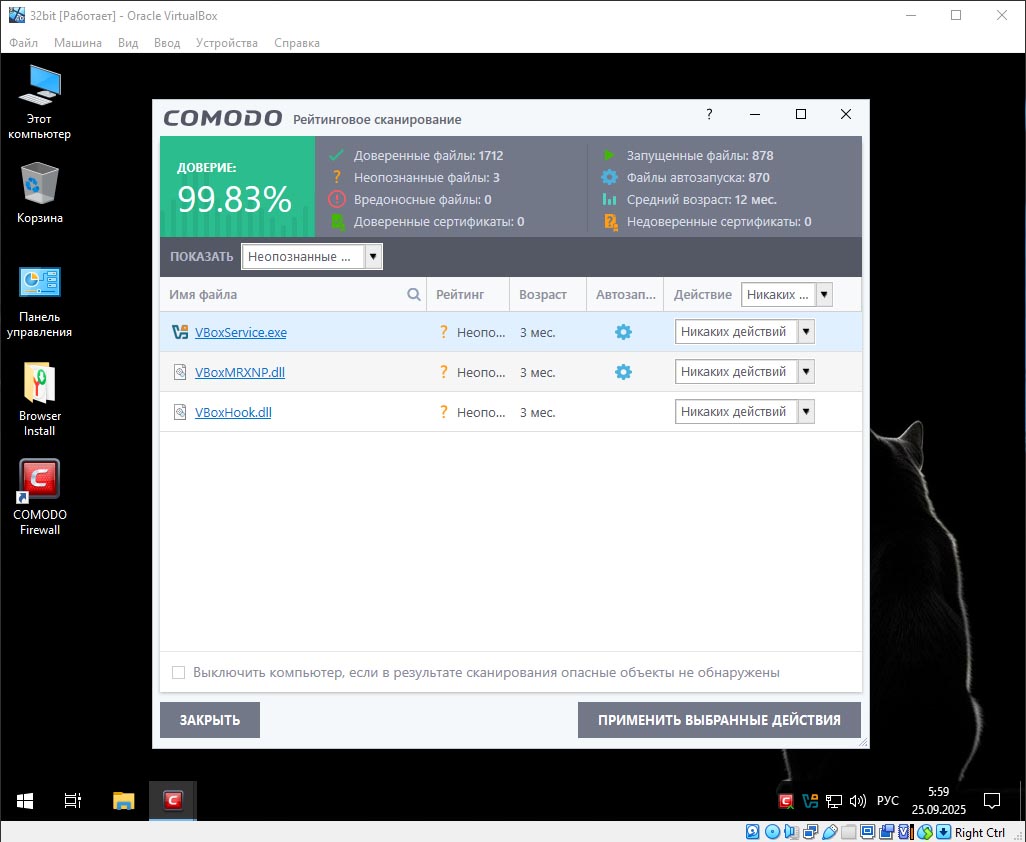
Task: Open the VBoxMRXNP.dll link
Action: pos(239,372)
